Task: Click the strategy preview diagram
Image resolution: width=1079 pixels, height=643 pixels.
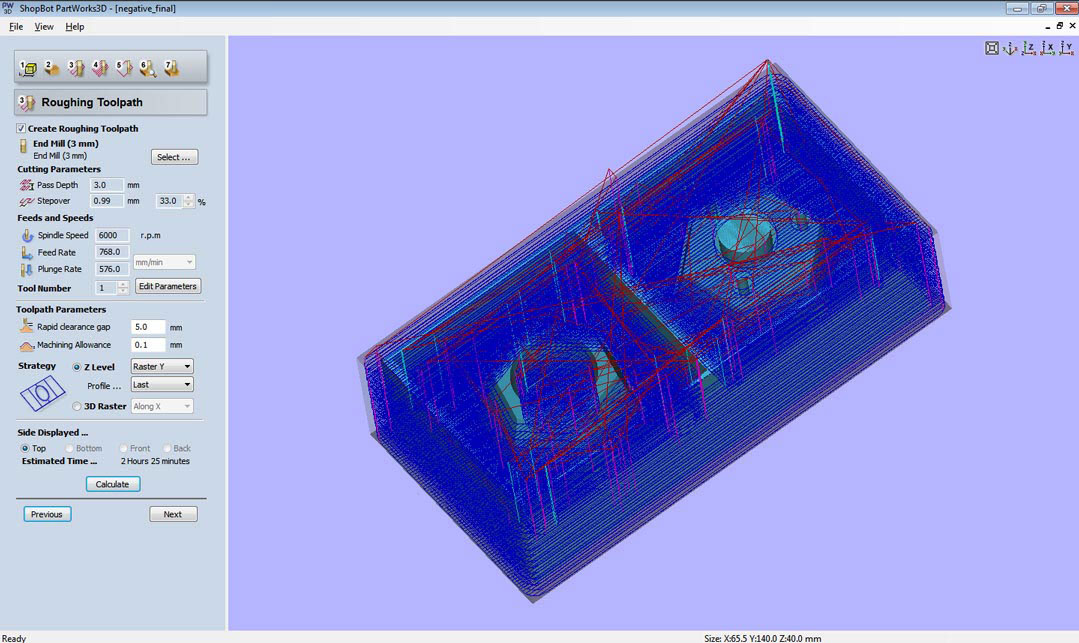Action: click(42, 394)
